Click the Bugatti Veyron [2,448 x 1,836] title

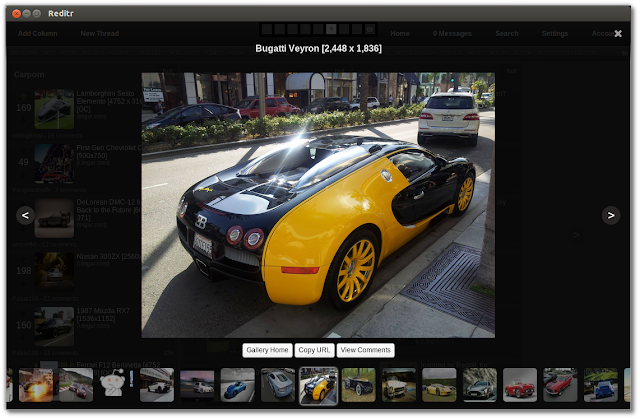[318, 49]
